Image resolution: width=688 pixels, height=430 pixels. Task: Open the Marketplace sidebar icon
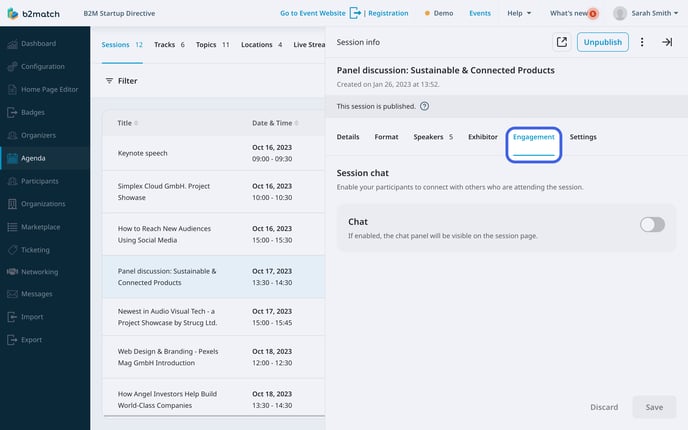12,227
